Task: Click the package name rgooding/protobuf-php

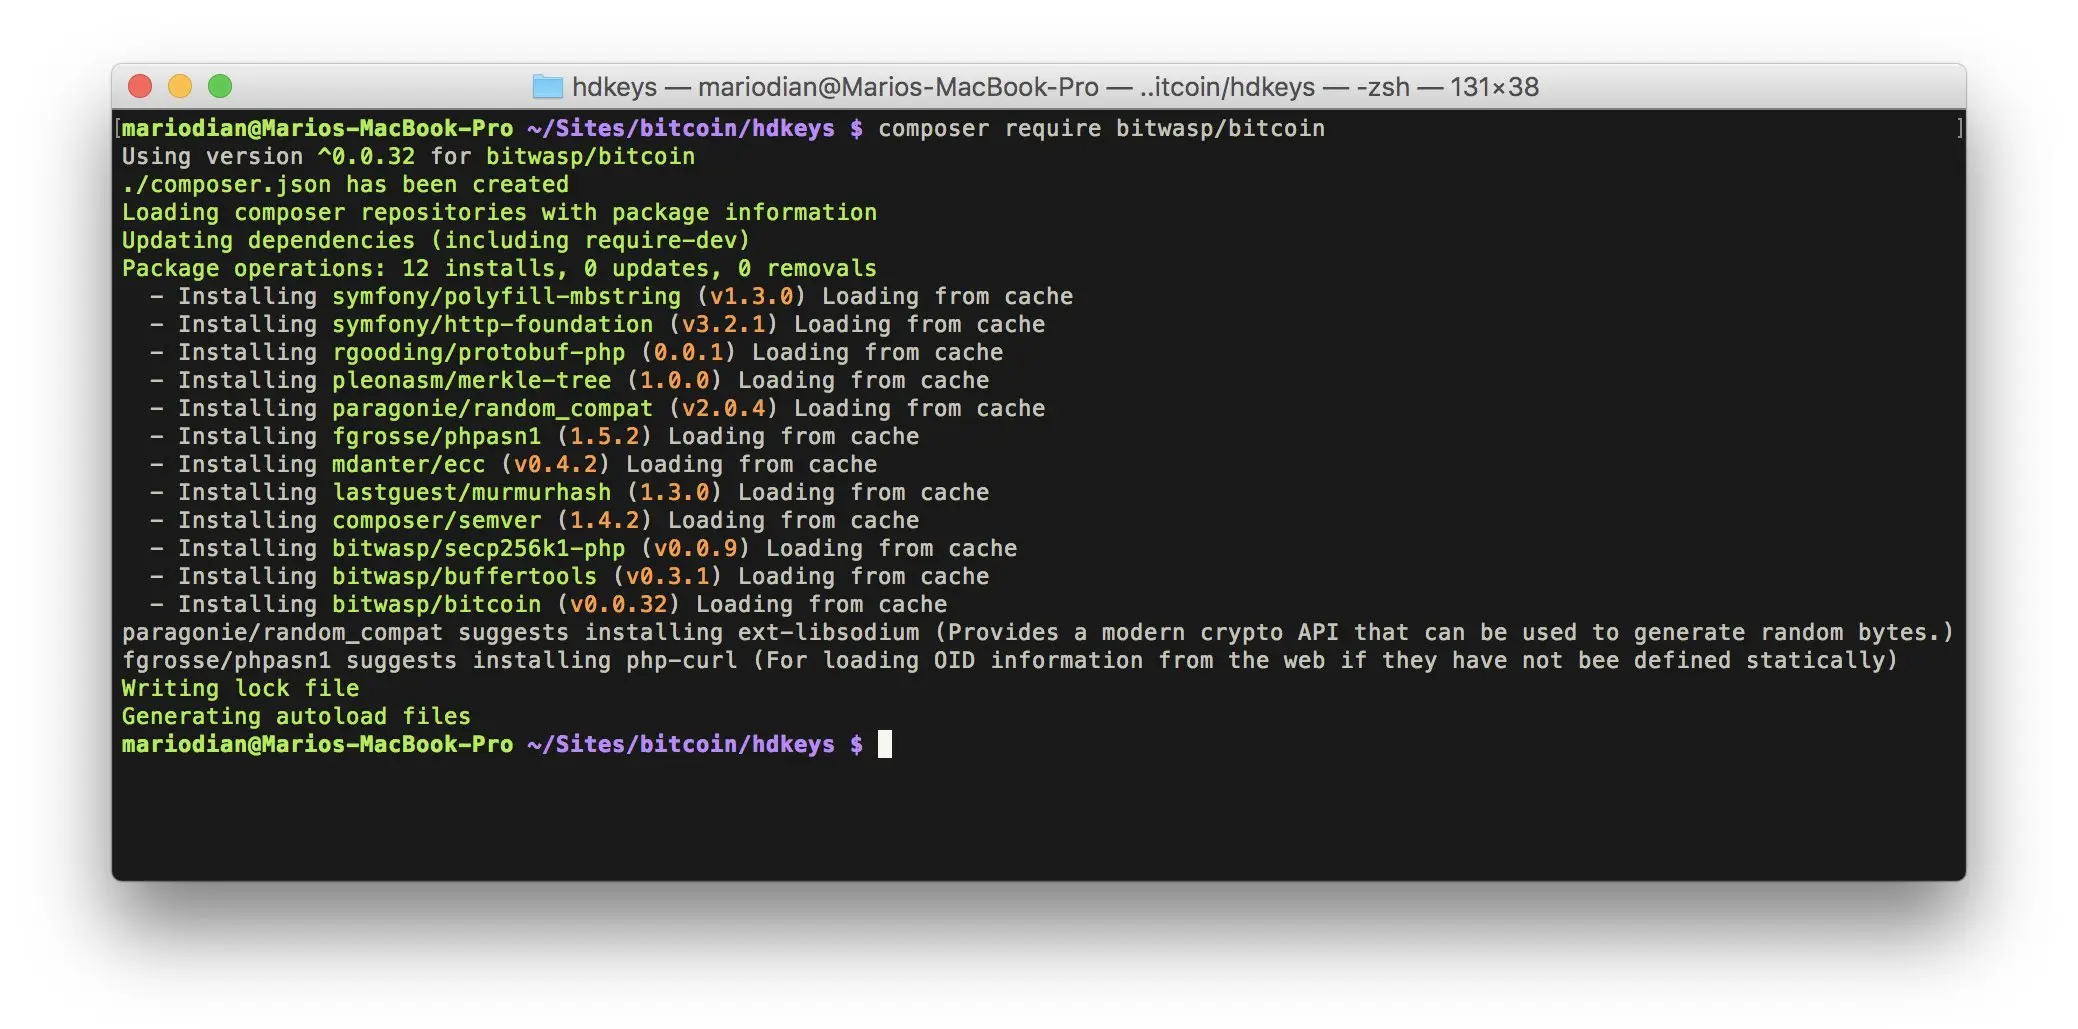Action: click(478, 352)
